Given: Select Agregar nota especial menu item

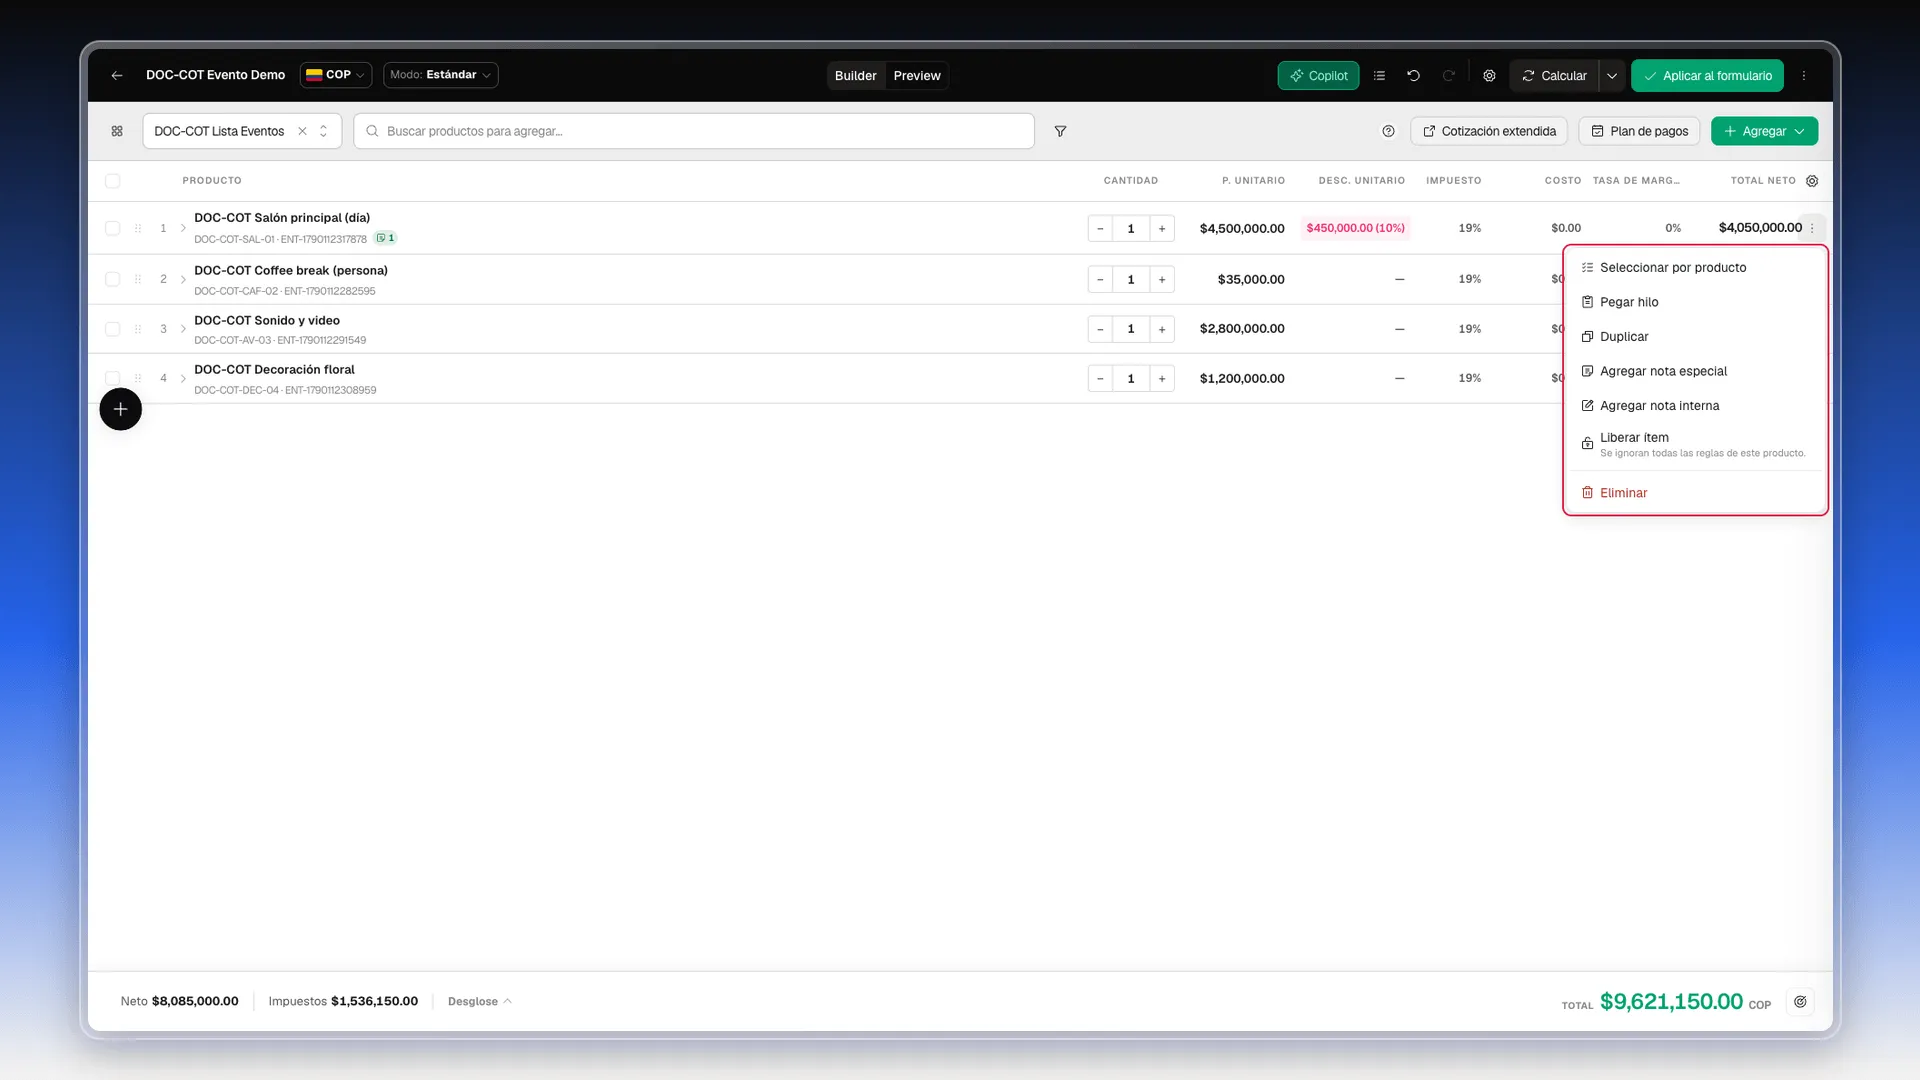Looking at the screenshot, I should click(1695, 371).
